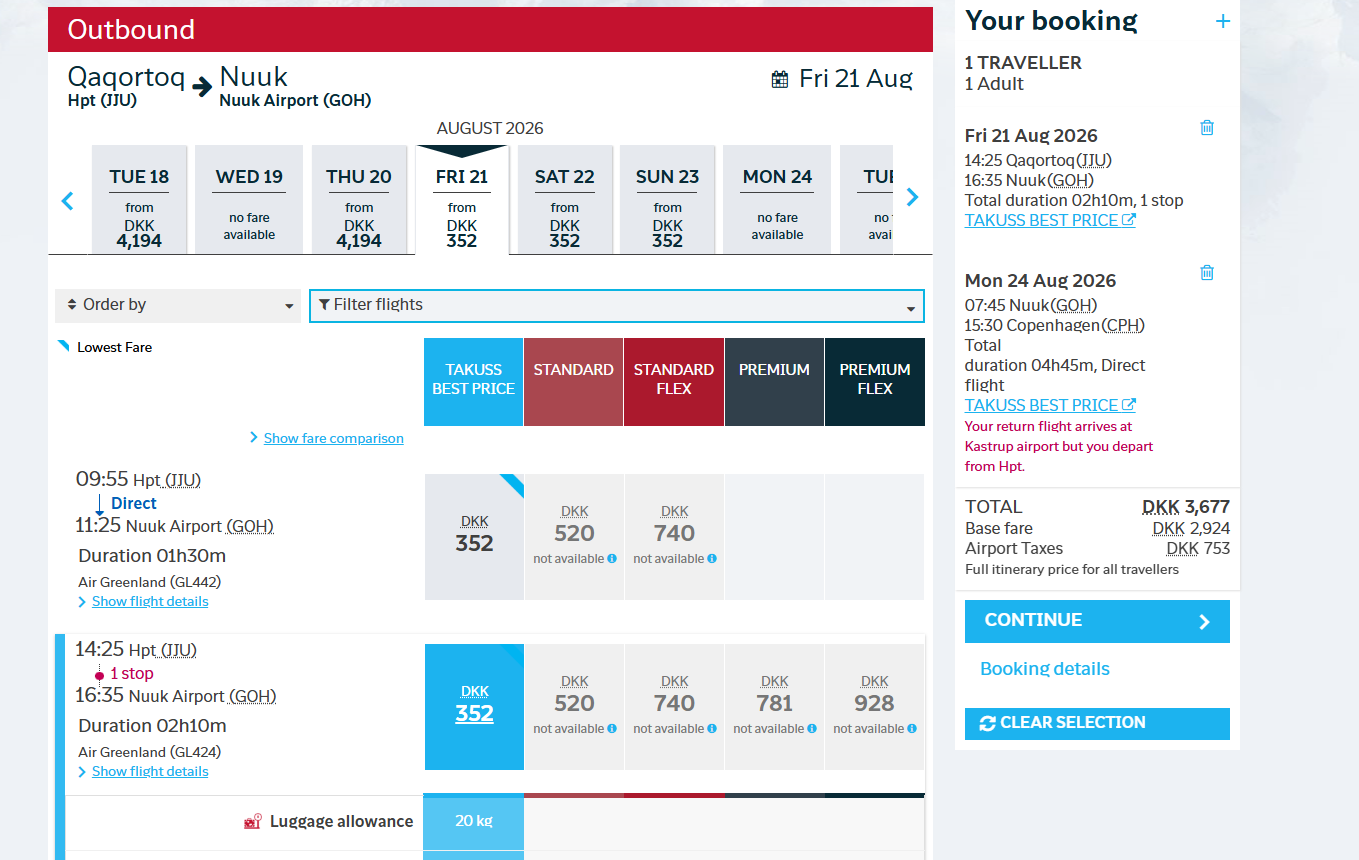Show flight details for GL442
This screenshot has height=860, width=1359.
click(150, 602)
